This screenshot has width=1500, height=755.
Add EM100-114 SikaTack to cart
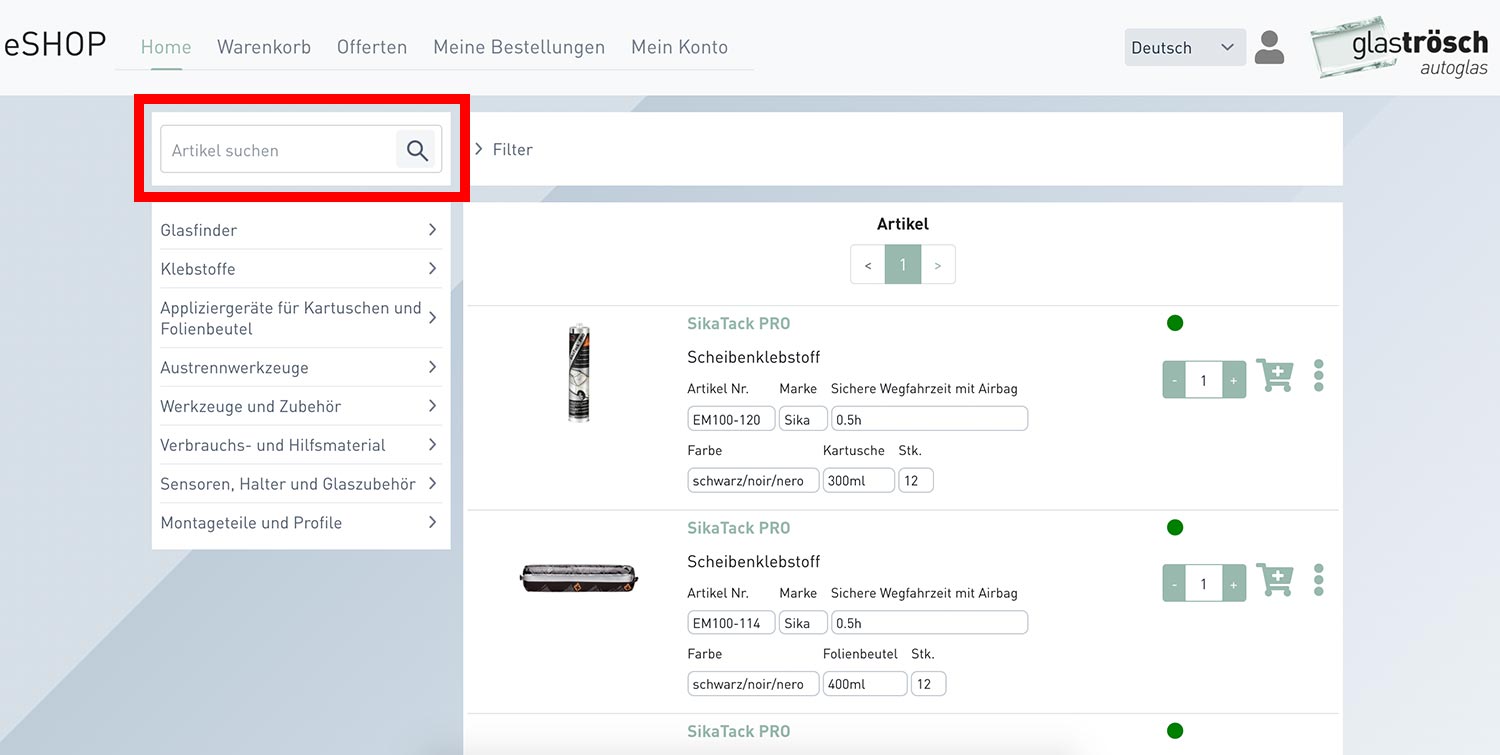point(1274,580)
